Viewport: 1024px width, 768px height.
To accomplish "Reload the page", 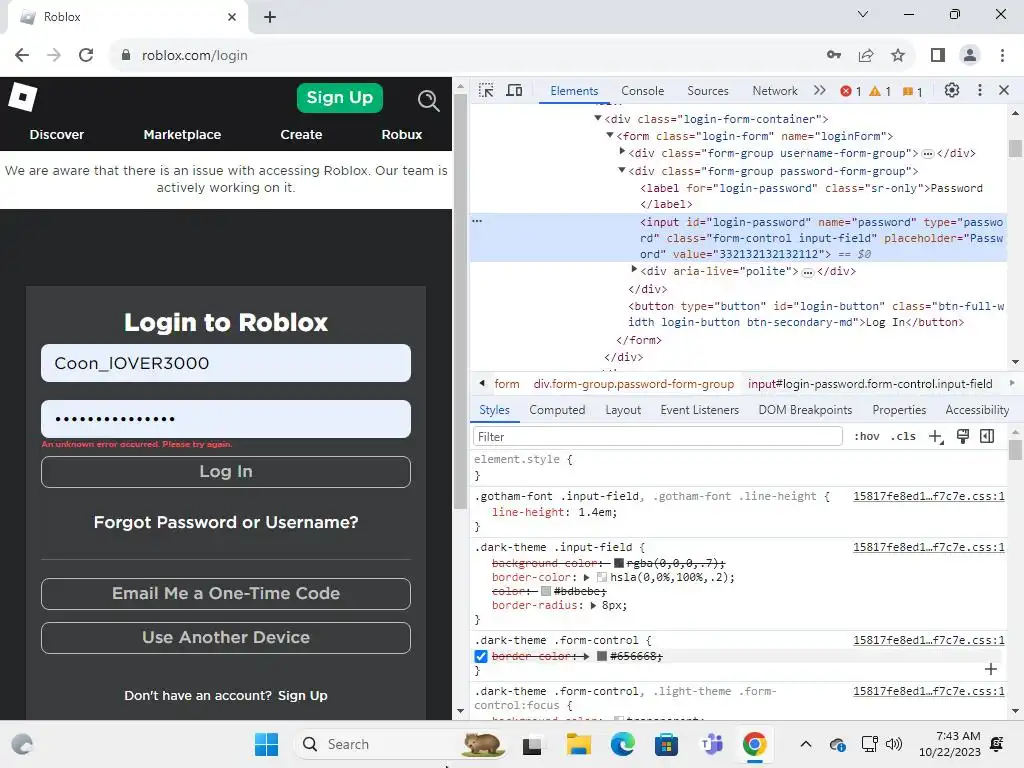I will coord(86,55).
